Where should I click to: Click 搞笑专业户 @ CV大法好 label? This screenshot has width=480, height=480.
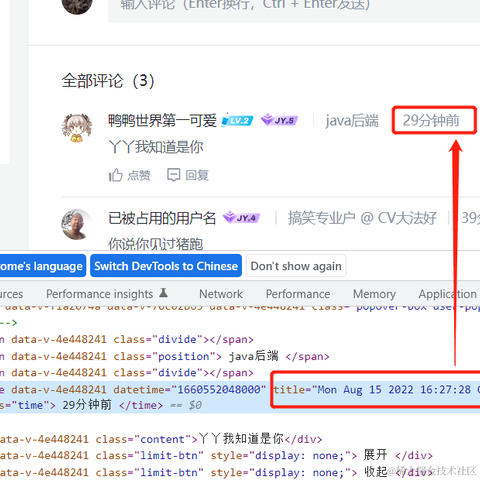click(362, 218)
